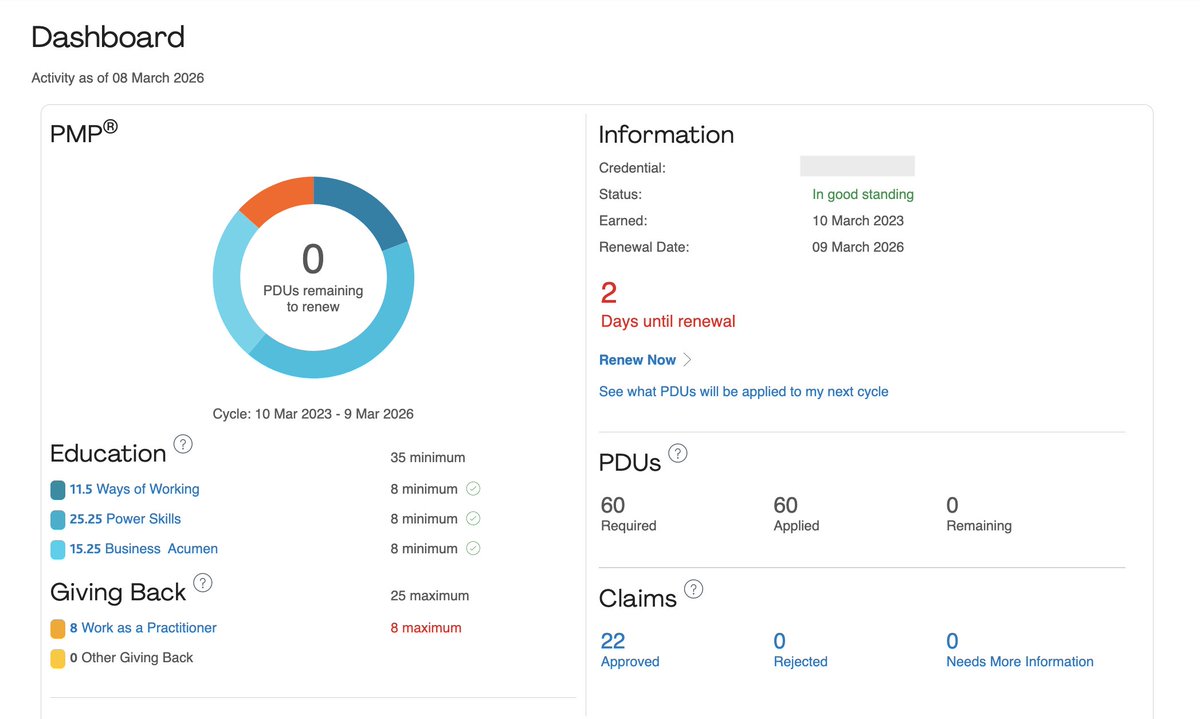Click the 35 minimum education text

(x=428, y=457)
